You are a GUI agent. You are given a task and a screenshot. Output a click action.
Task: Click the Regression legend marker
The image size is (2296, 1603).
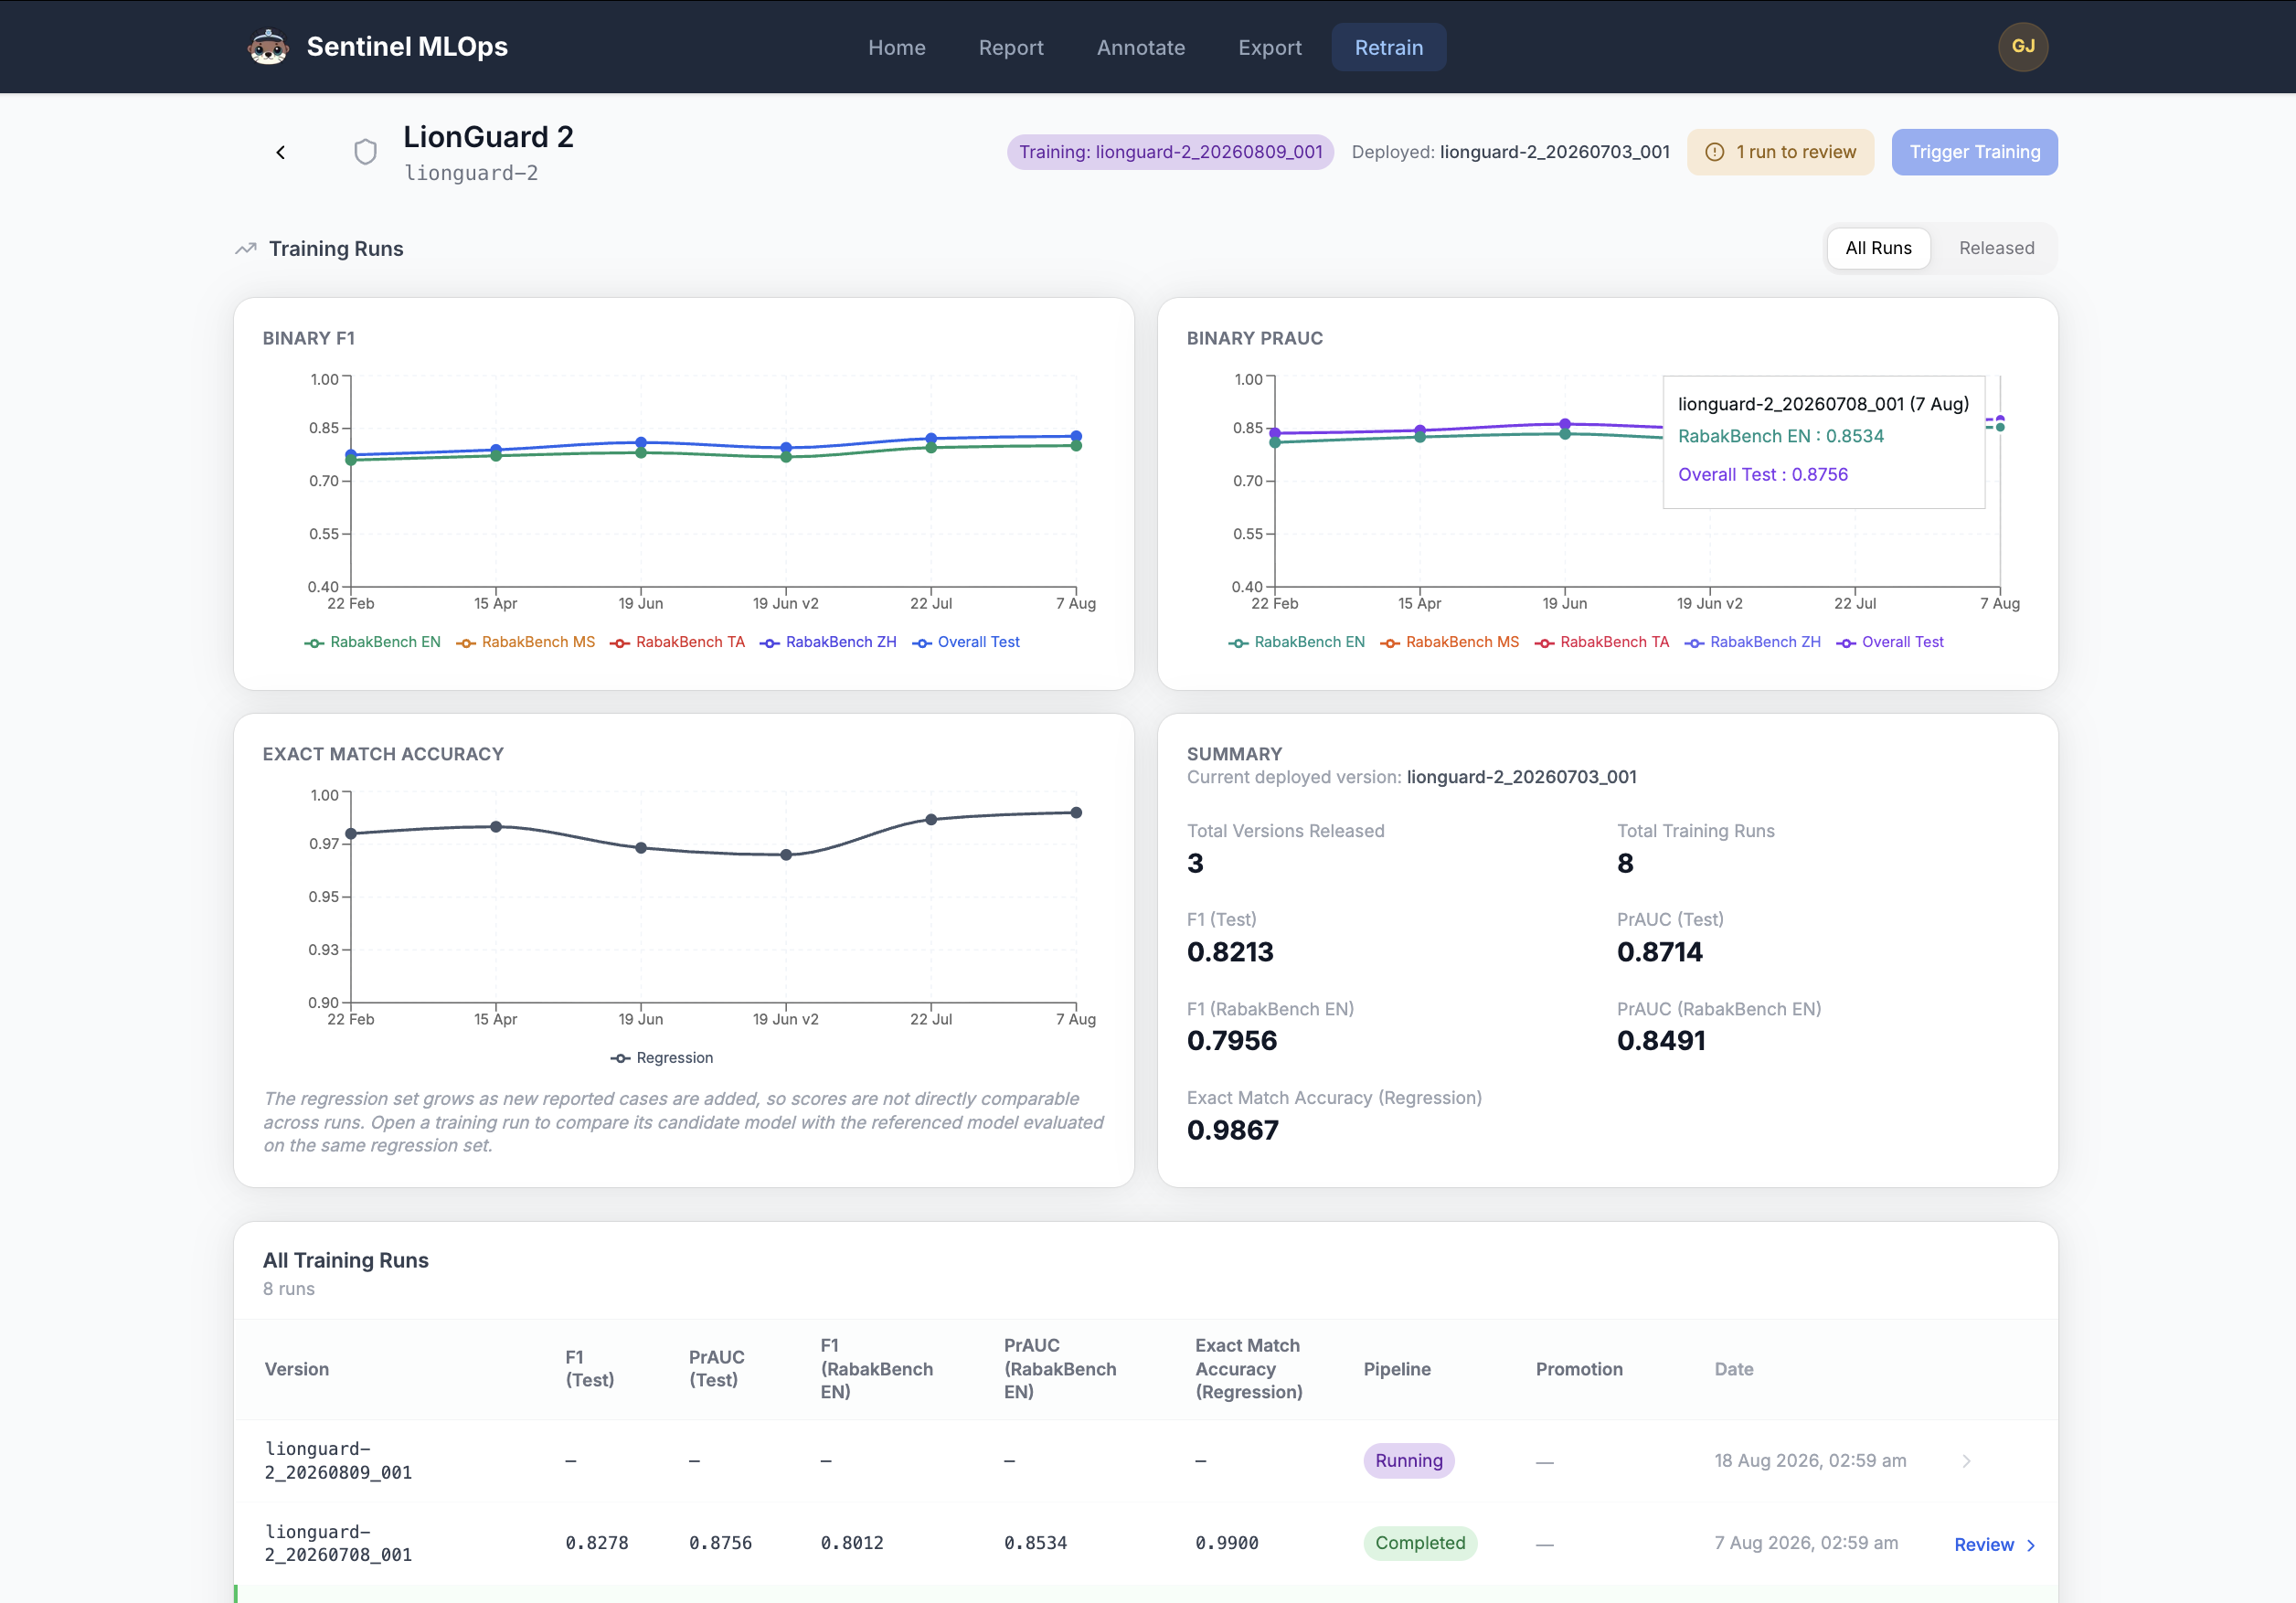(620, 1058)
